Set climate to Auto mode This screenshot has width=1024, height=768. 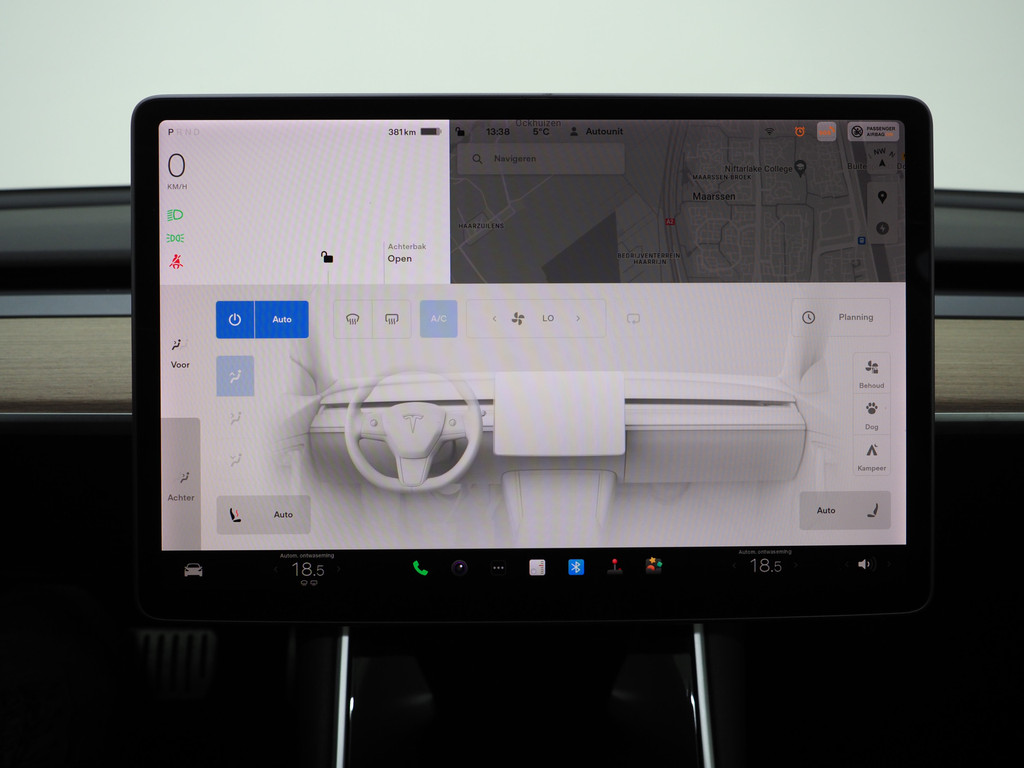[x=281, y=319]
